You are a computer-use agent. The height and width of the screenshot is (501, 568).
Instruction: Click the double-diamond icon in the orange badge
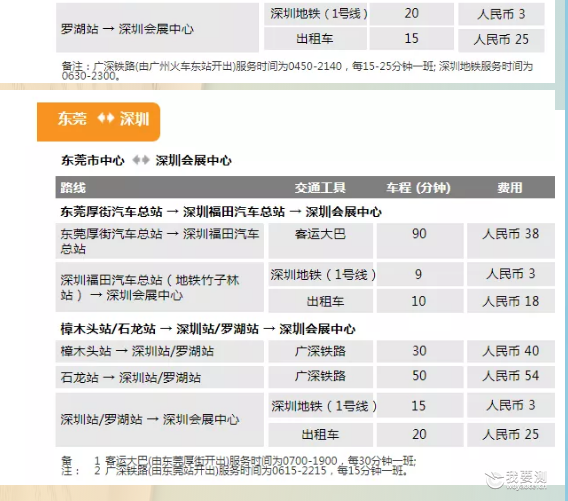coord(106,118)
